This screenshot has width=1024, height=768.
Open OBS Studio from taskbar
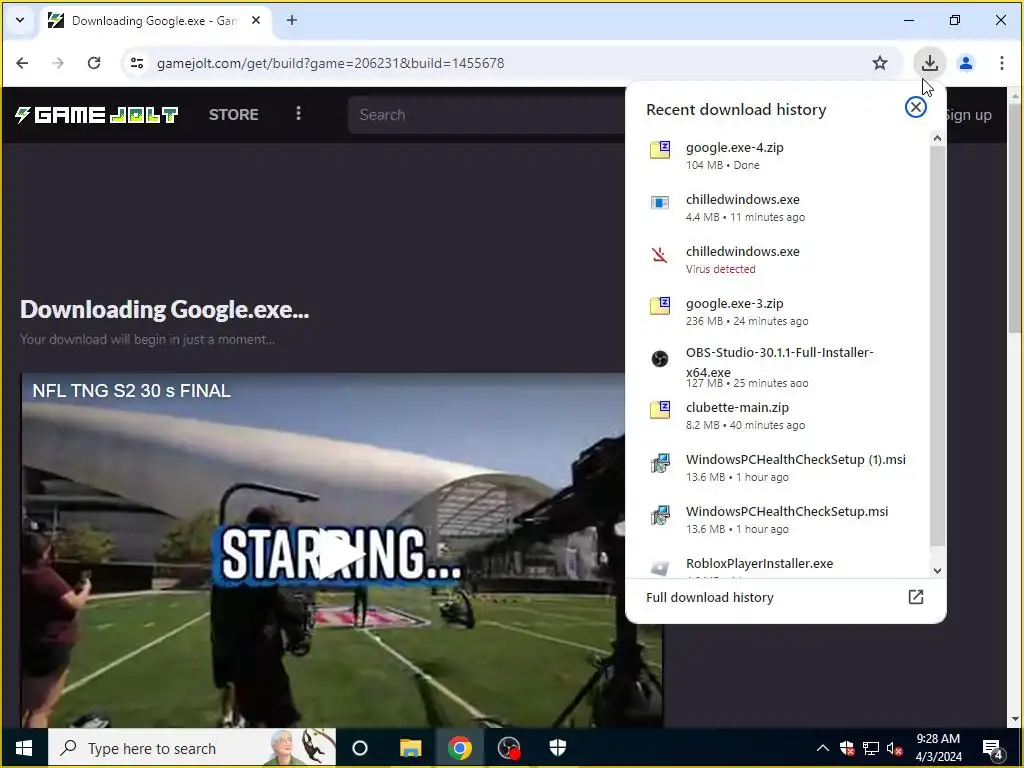click(509, 748)
